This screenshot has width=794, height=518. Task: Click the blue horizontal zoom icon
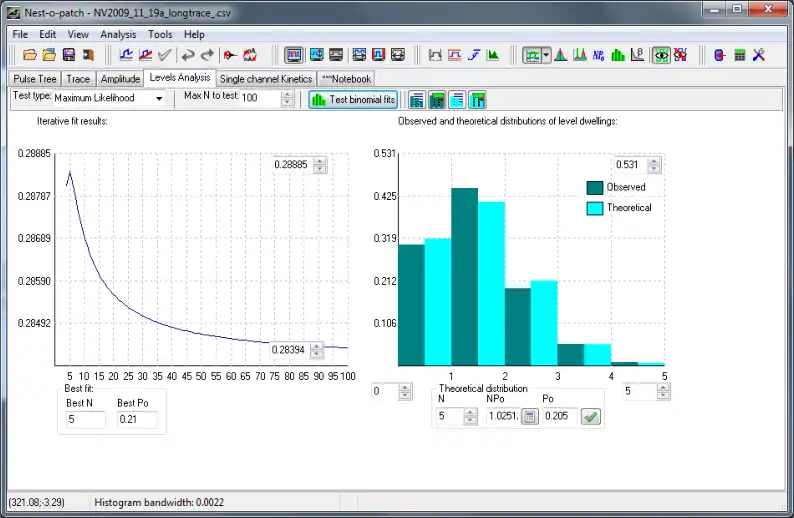click(360, 55)
